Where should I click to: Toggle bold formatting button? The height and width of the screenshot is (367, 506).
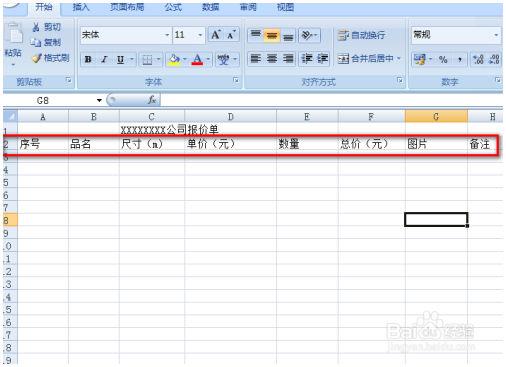[x=88, y=60]
